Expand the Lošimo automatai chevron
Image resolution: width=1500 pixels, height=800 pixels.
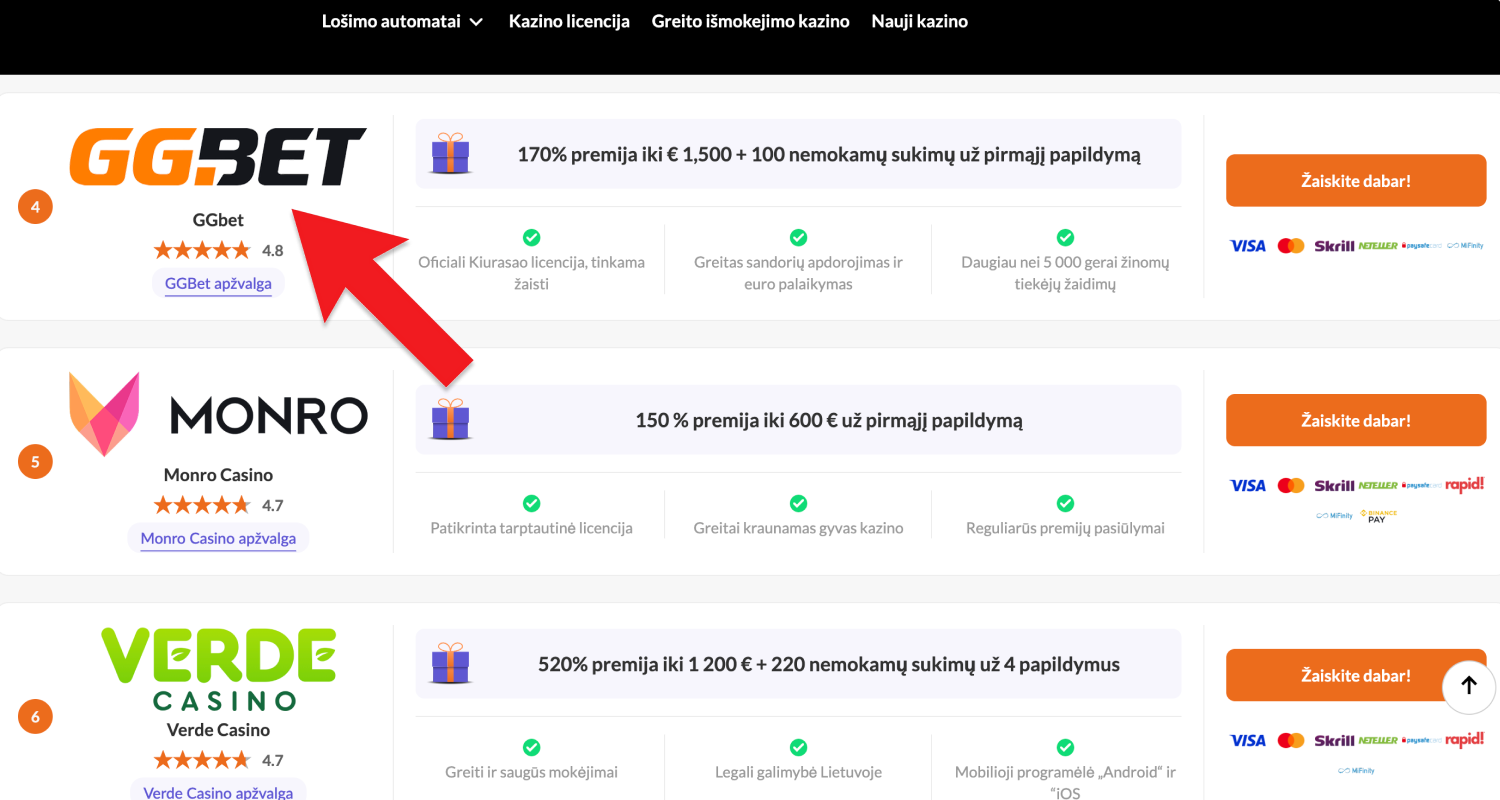pyautogui.click(x=476, y=21)
